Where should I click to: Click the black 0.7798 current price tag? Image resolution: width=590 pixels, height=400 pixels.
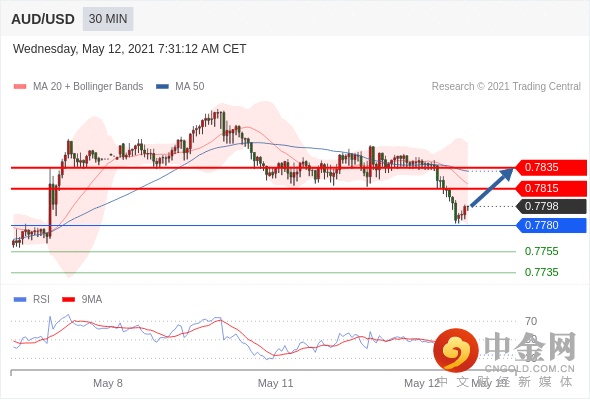[552, 206]
